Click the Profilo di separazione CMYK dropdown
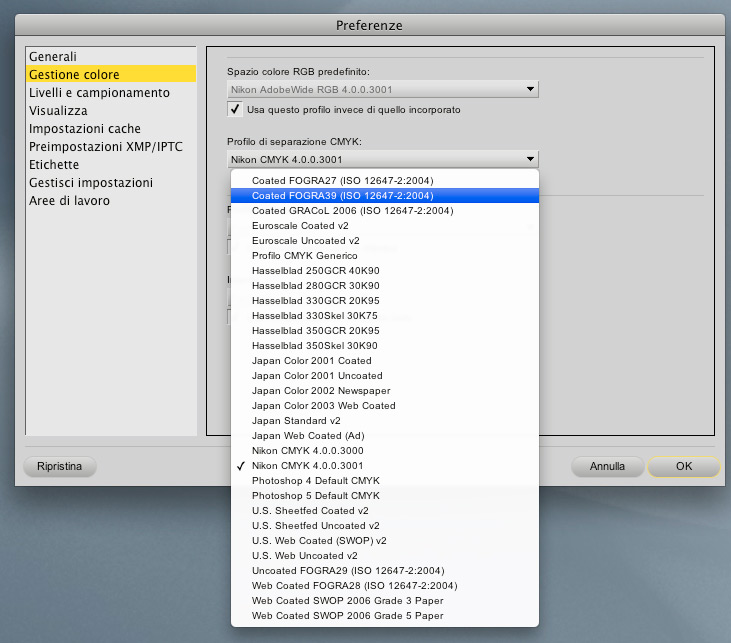The width and height of the screenshot is (731, 643). (383, 159)
